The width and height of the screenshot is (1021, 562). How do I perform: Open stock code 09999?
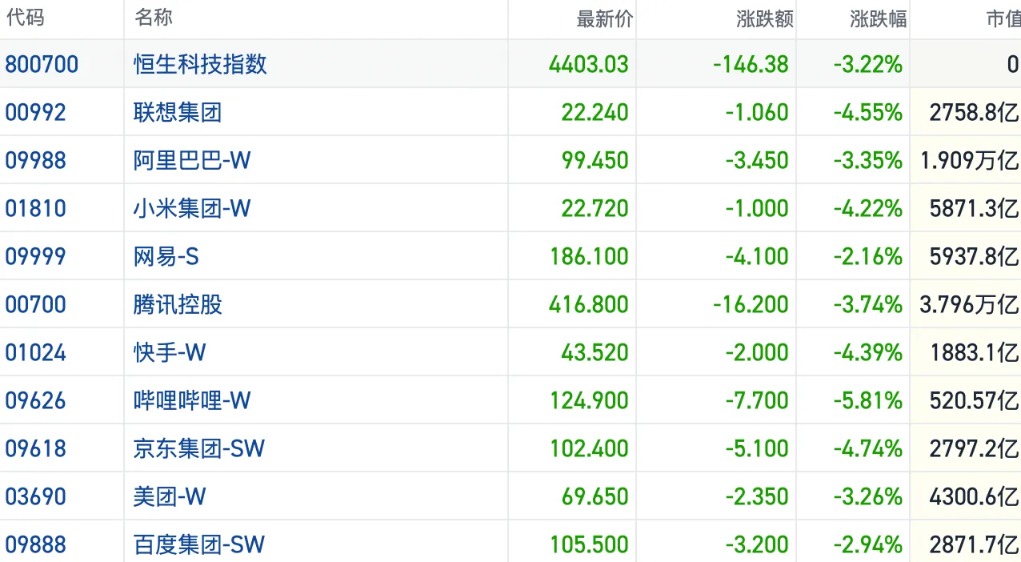point(35,257)
